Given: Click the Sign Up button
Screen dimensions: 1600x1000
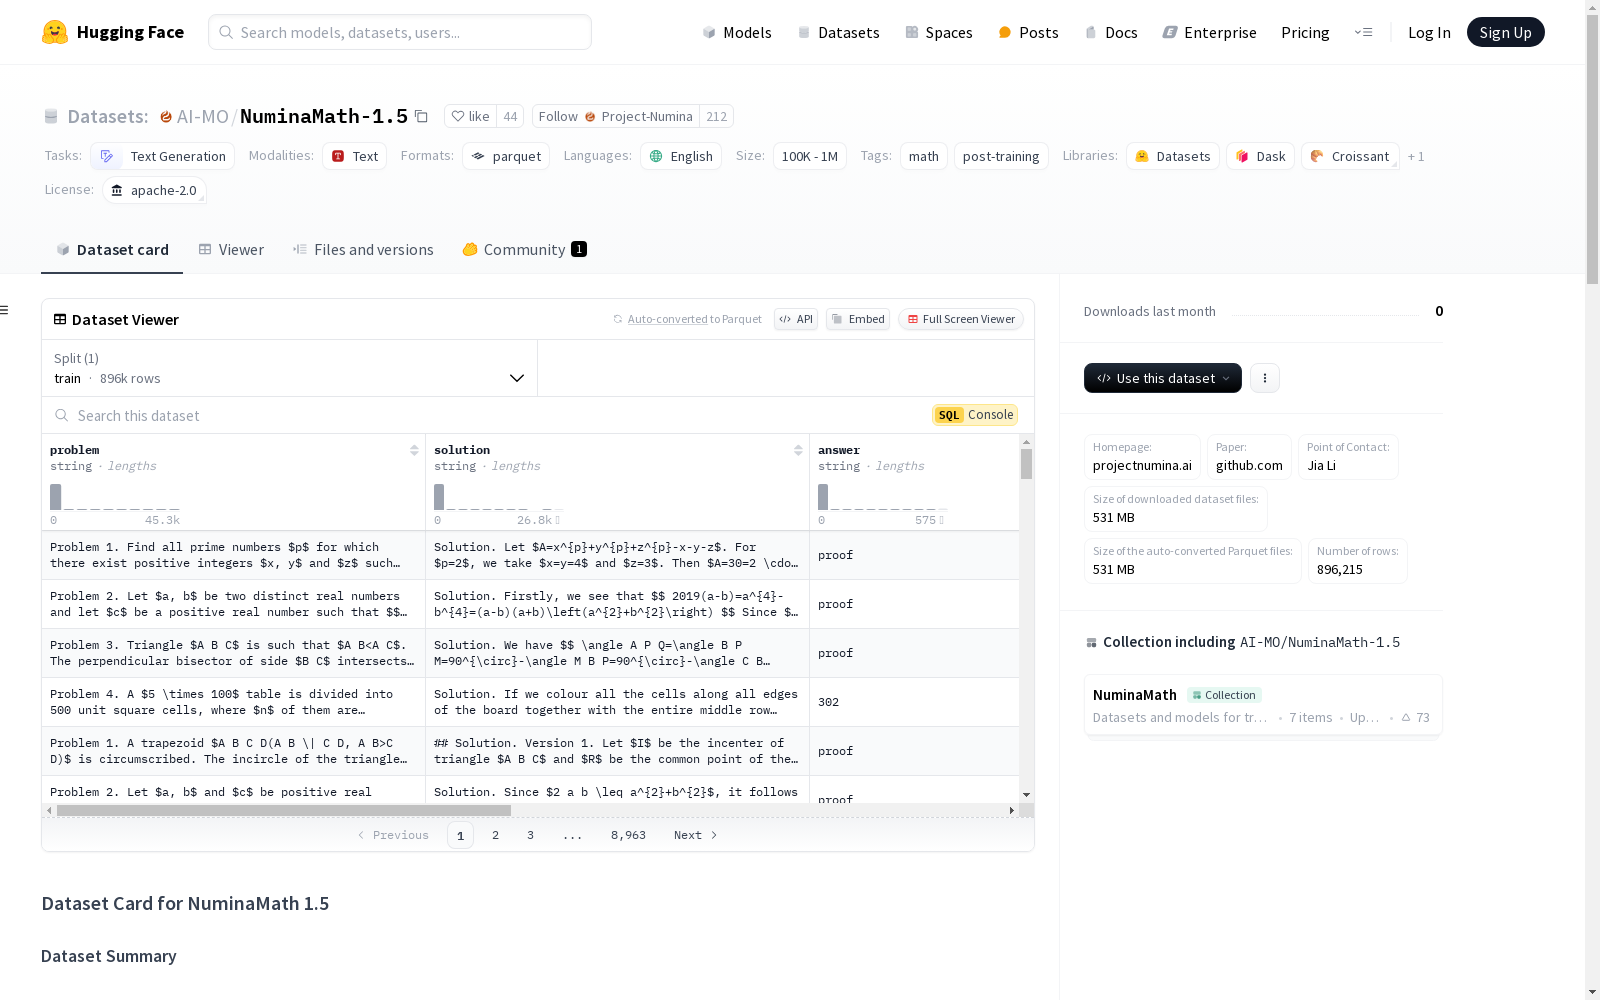Looking at the screenshot, I should [1505, 32].
